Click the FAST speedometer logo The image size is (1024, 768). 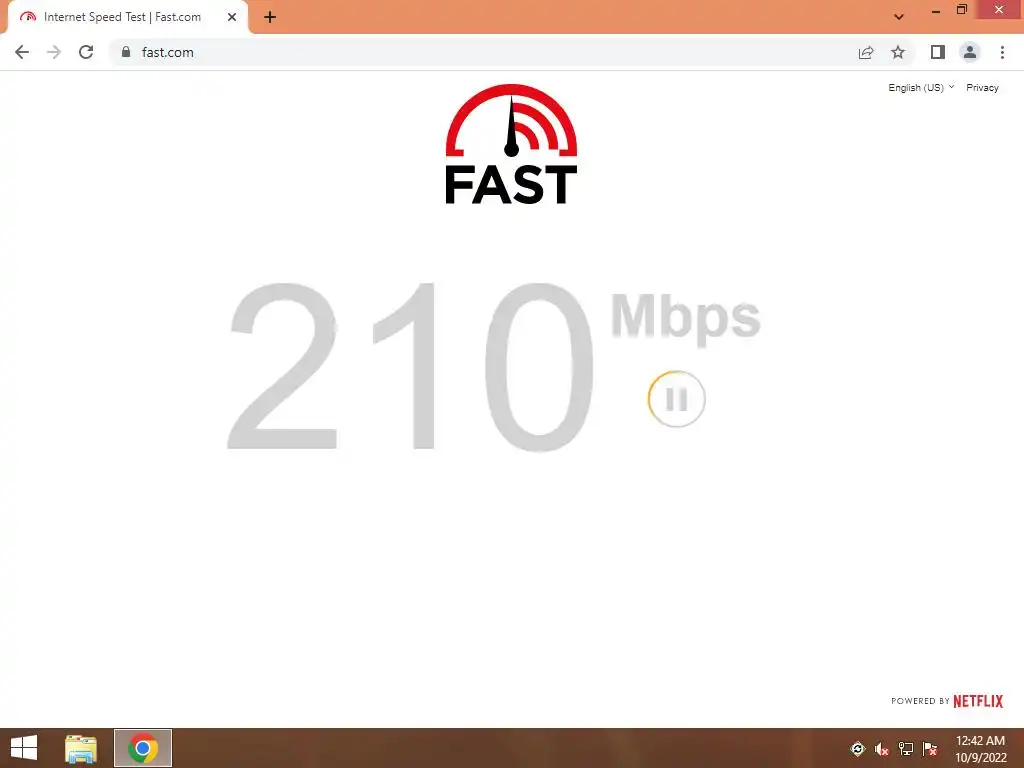tap(511, 144)
